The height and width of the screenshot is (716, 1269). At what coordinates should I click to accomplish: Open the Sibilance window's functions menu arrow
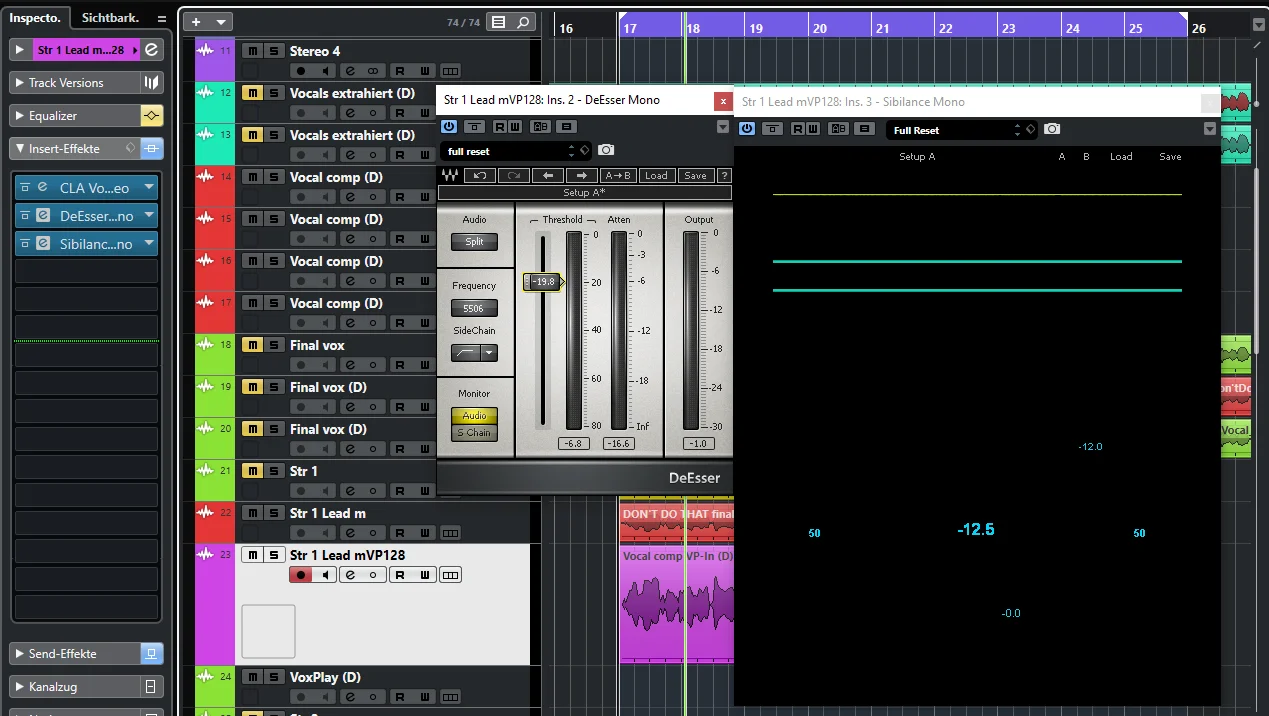click(x=1210, y=129)
